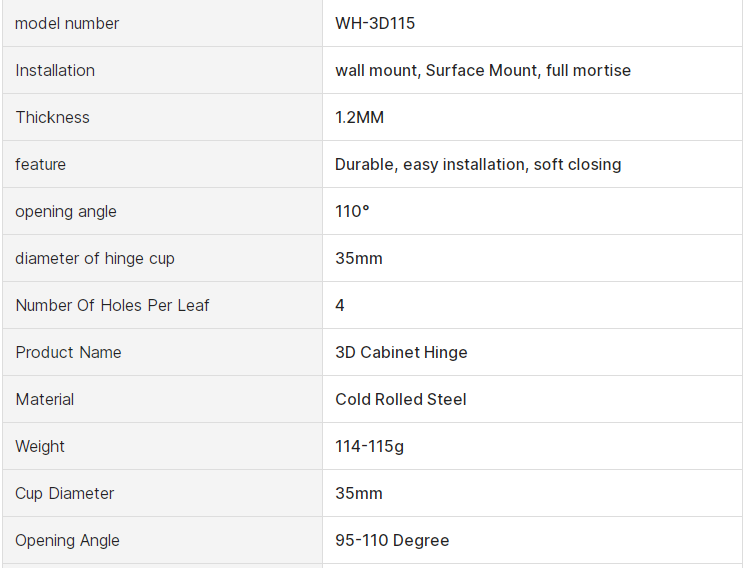Viewport: 746px width, 568px height.
Task: Click the Cup Diameter label
Action: 65,493
